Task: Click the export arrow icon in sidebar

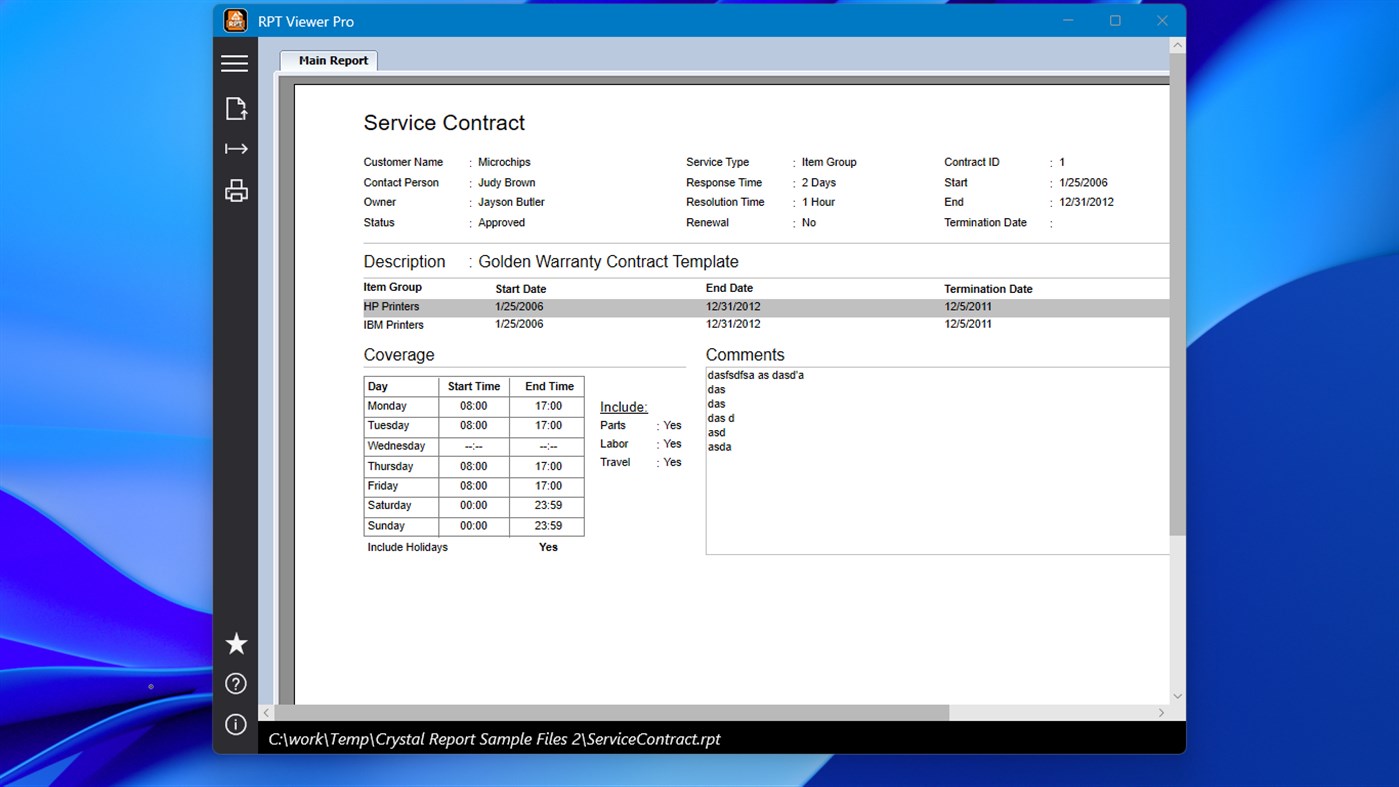Action: [x=236, y=149]
